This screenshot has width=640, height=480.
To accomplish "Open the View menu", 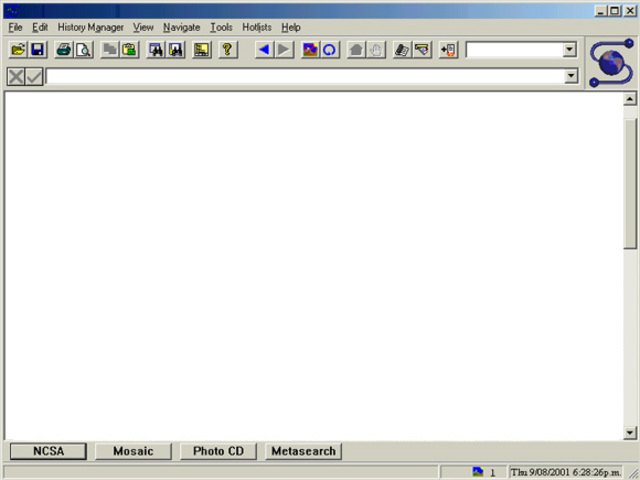I will click(x=143, y=27).
